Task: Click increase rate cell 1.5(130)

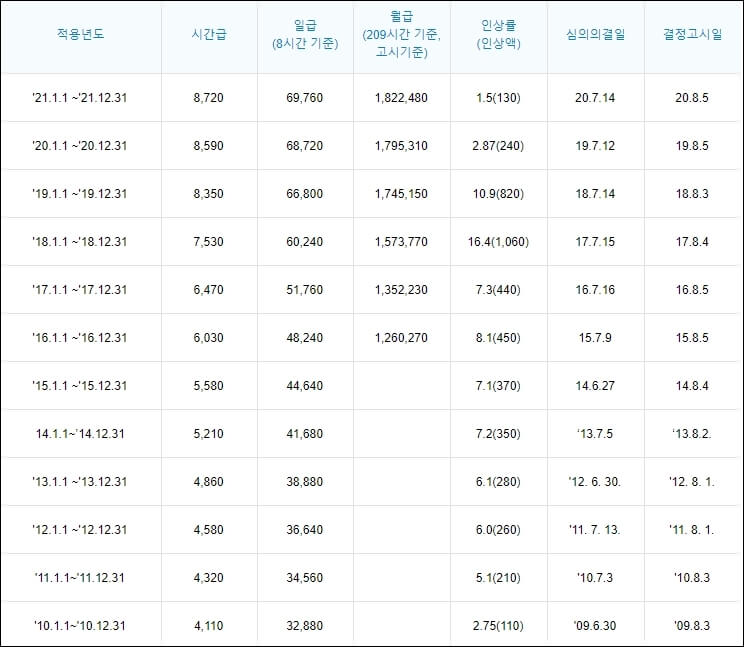Action: click(x=498, y=98)
